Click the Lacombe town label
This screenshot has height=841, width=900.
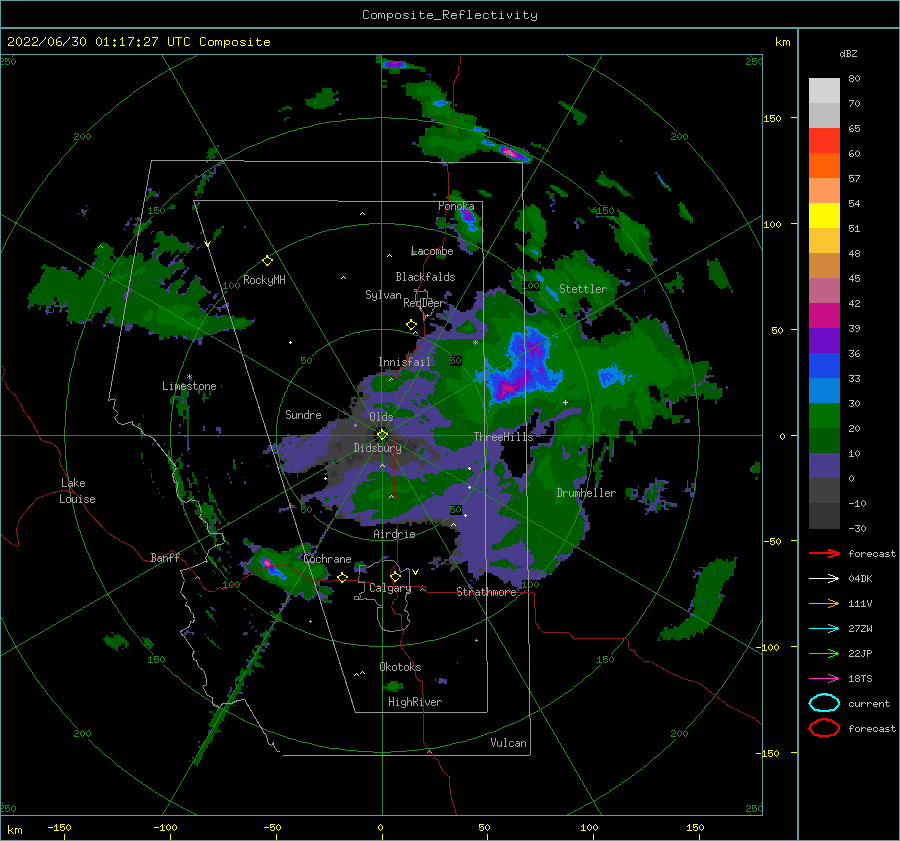[x=432, y=251]
